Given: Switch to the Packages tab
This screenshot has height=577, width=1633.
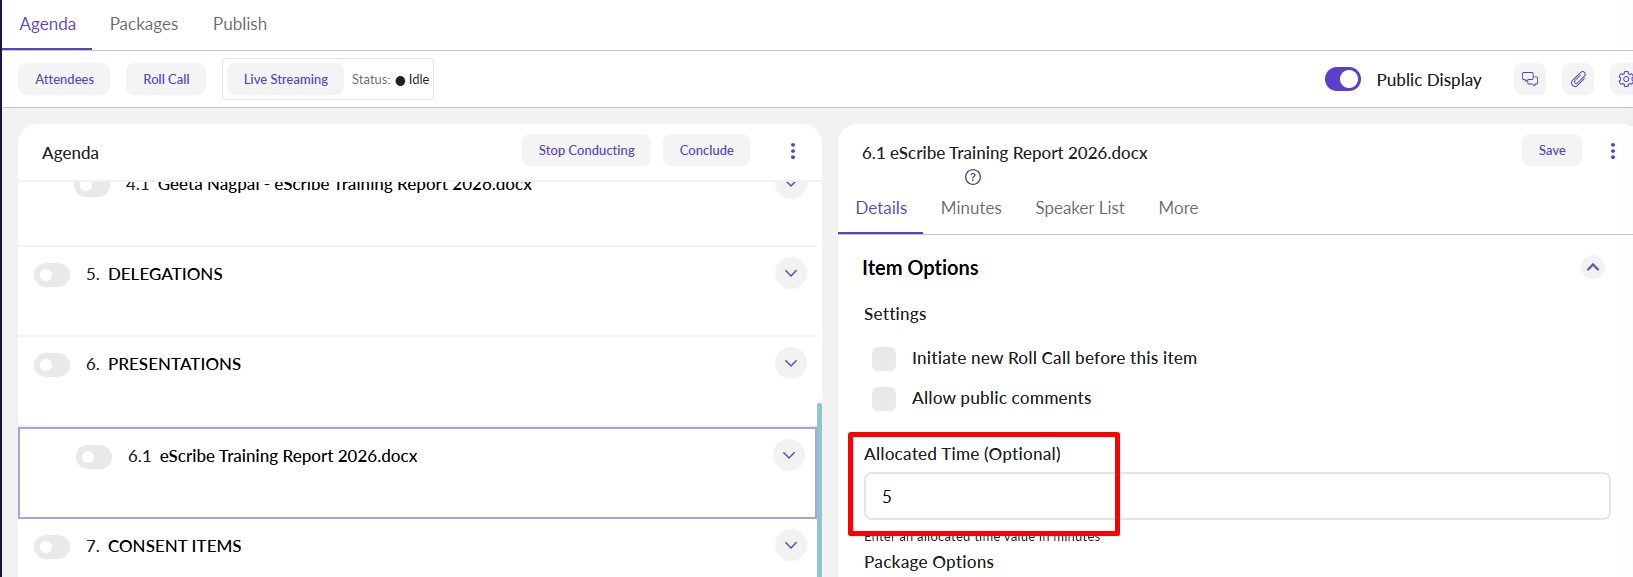Looking at the screenshot, I should click(x=144, y=24).
